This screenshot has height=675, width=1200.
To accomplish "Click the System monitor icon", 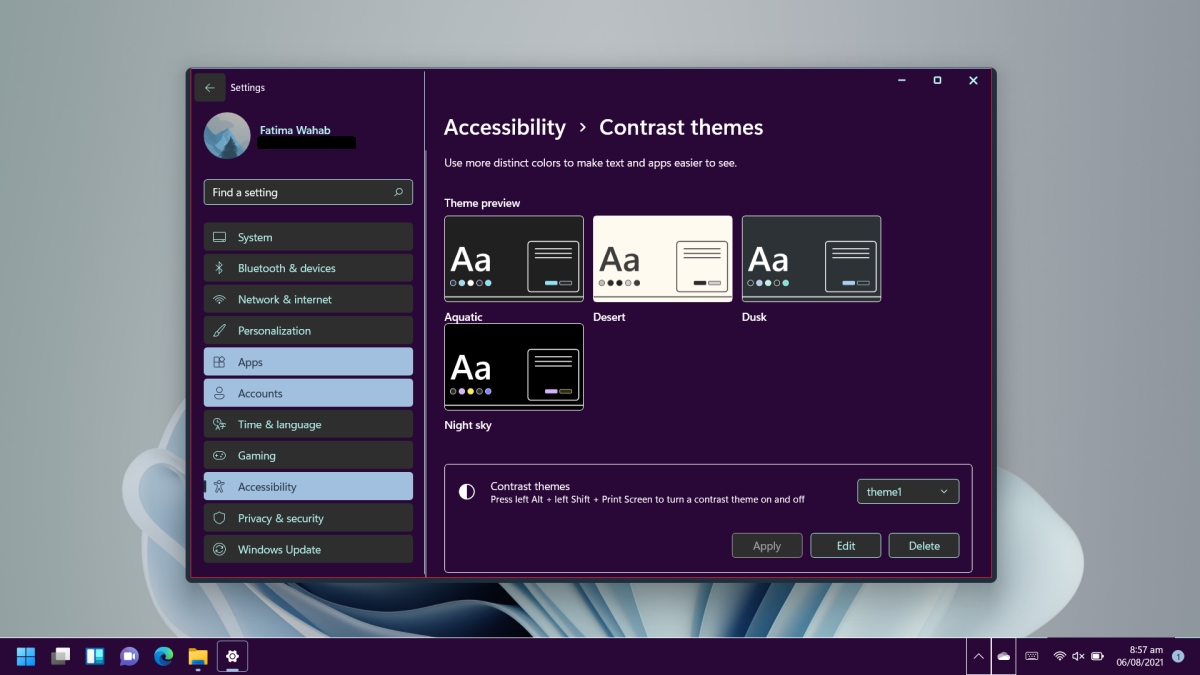I will point(219,237).
